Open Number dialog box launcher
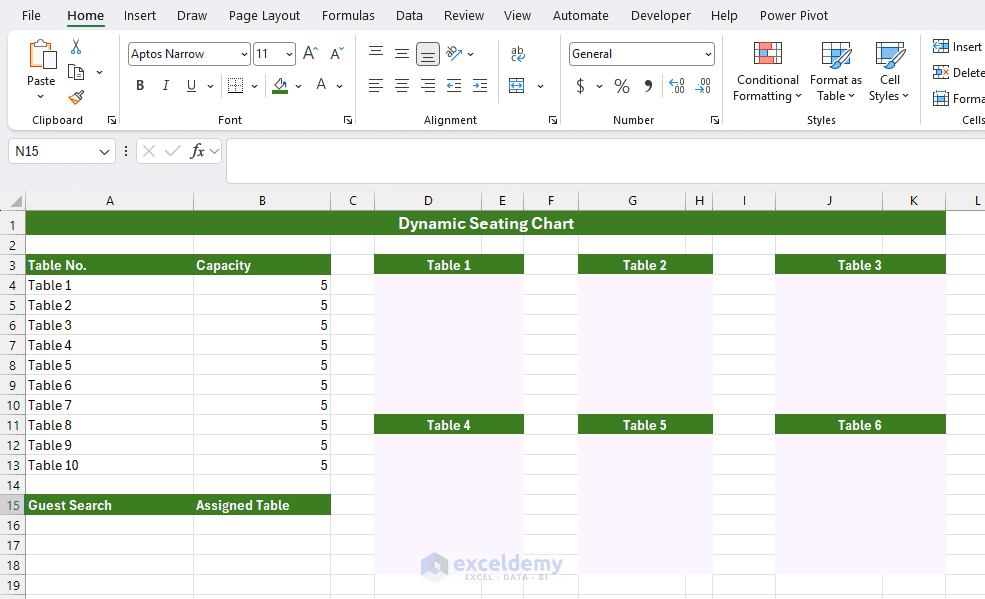Image resolution: width=985 pixels, height=599 pixels. click(x=715, y=120)
